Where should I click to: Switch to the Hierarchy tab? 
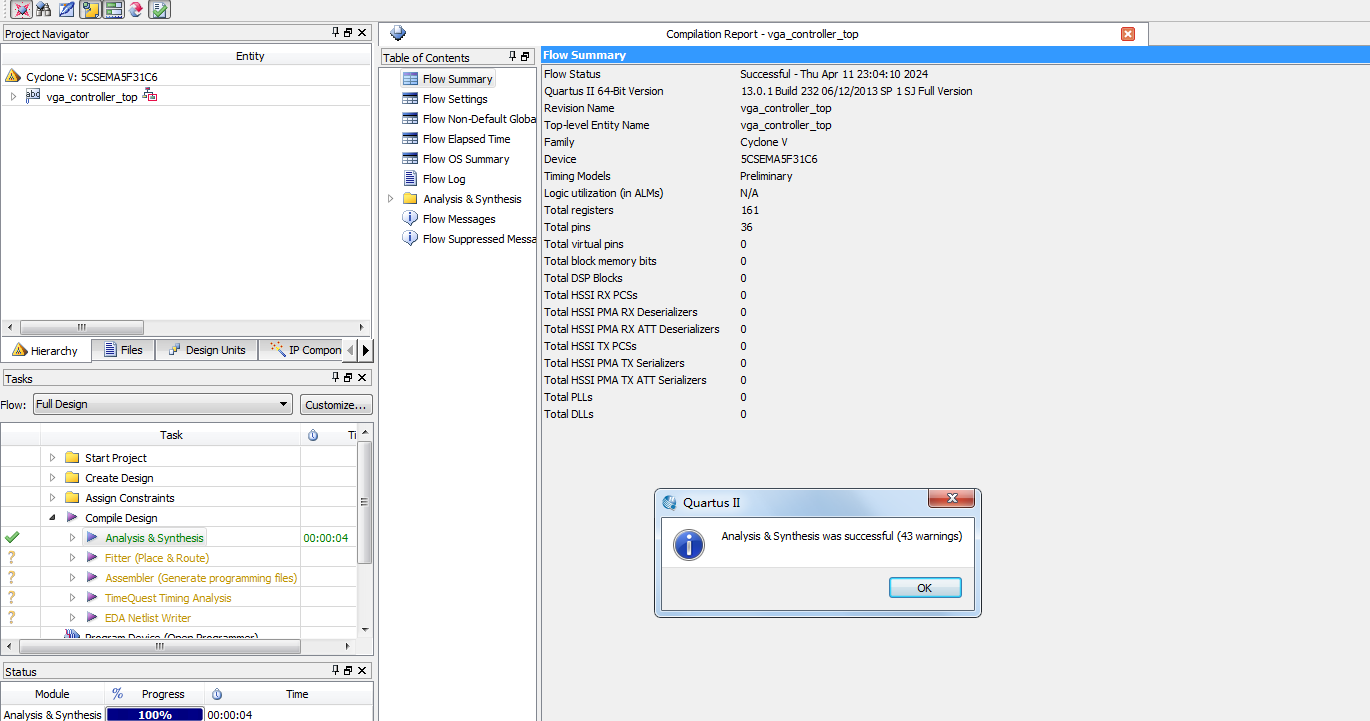(x=46, y=350)
